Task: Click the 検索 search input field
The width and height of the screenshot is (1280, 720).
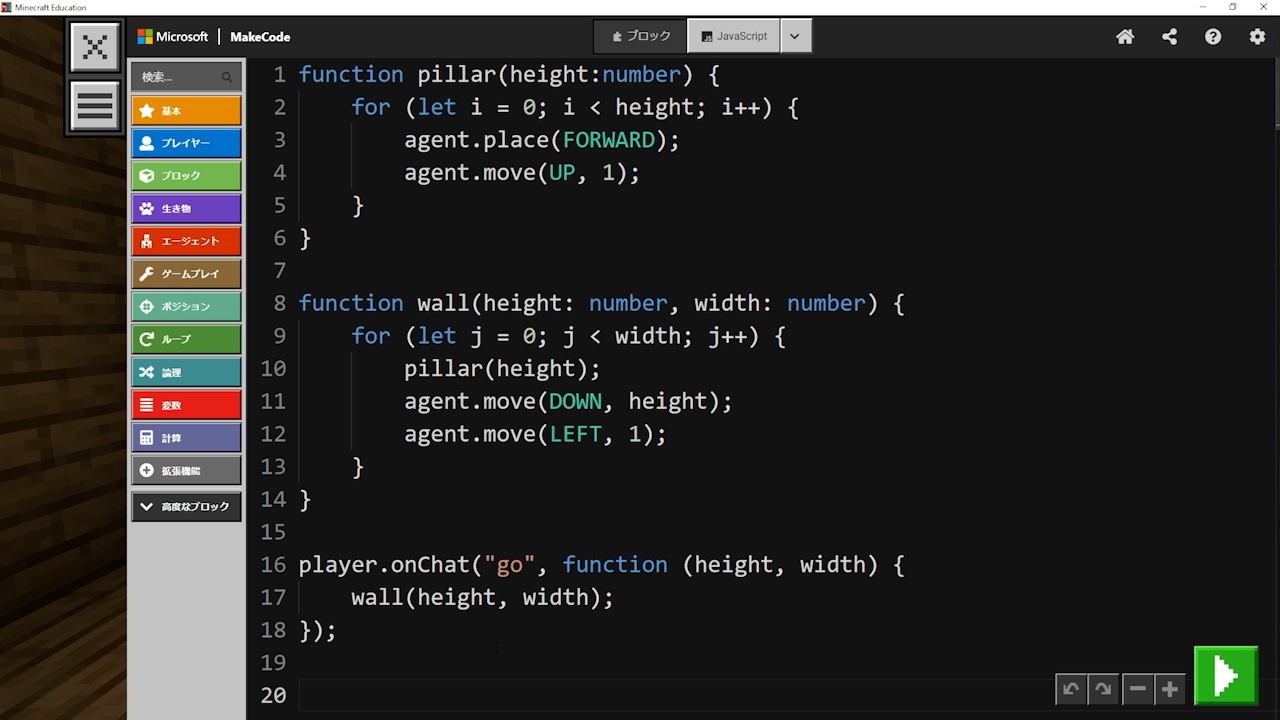Action: 180,77
